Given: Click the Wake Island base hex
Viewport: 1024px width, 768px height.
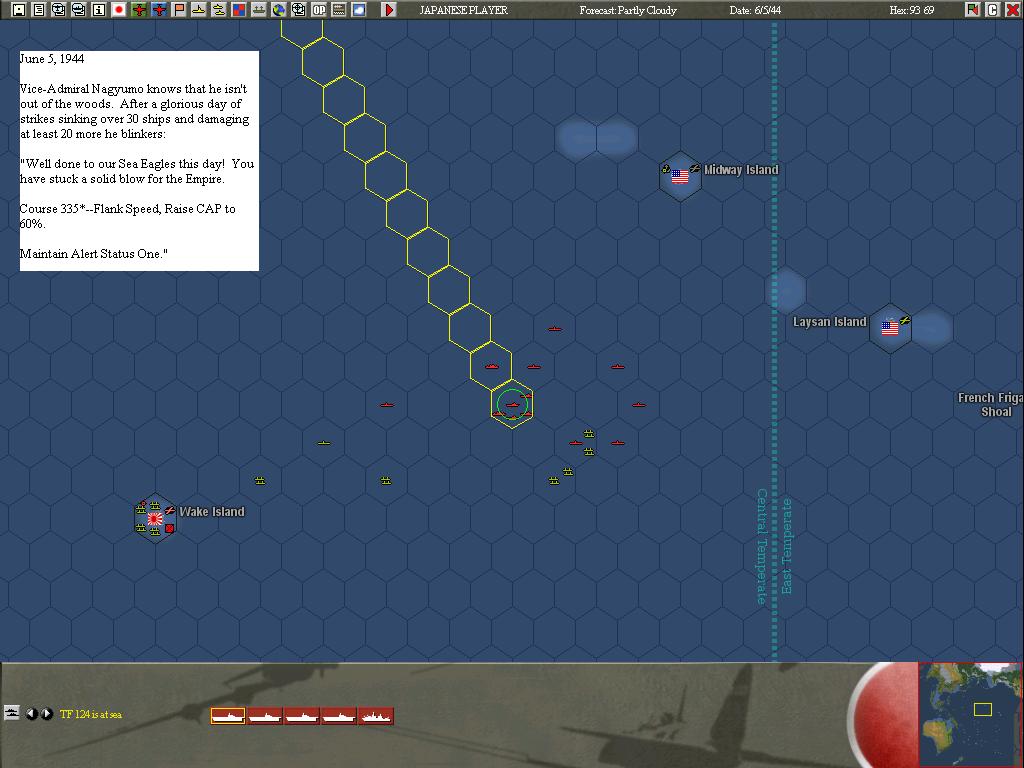Looking at the screenshot, I should click(x=155, y=519).
